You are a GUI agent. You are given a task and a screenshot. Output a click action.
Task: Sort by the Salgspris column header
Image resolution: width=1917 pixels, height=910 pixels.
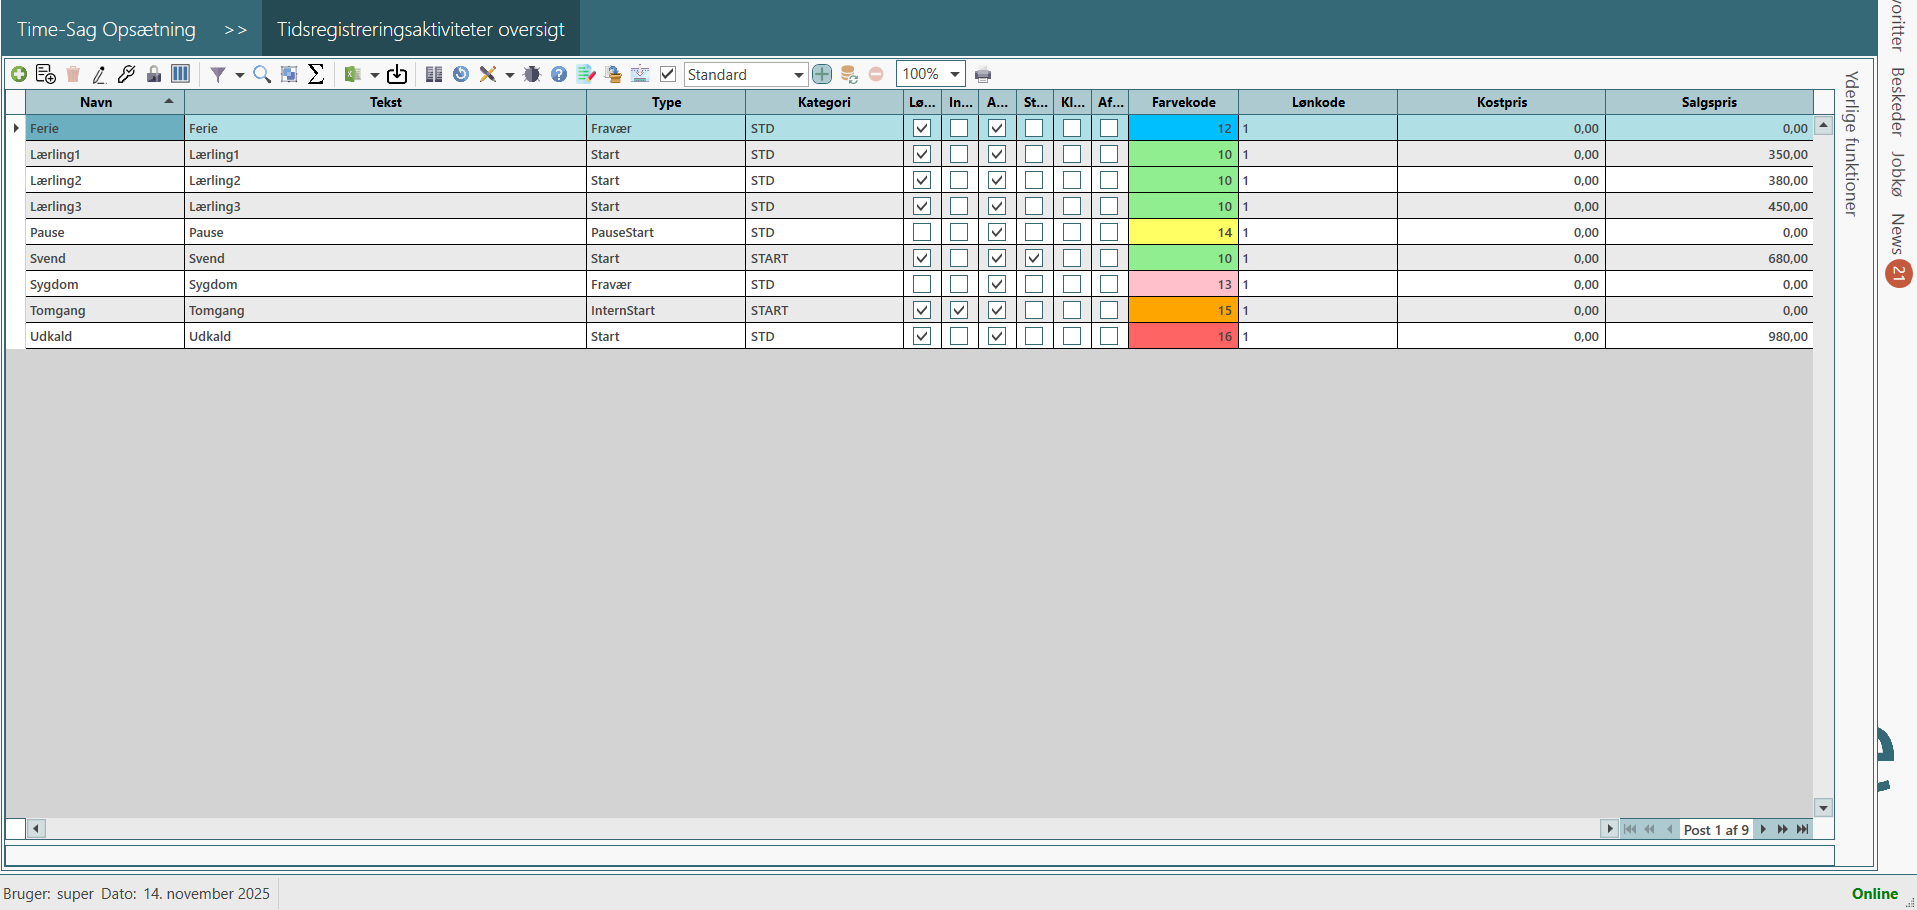pyautogui.click(x=1708, y=102)
